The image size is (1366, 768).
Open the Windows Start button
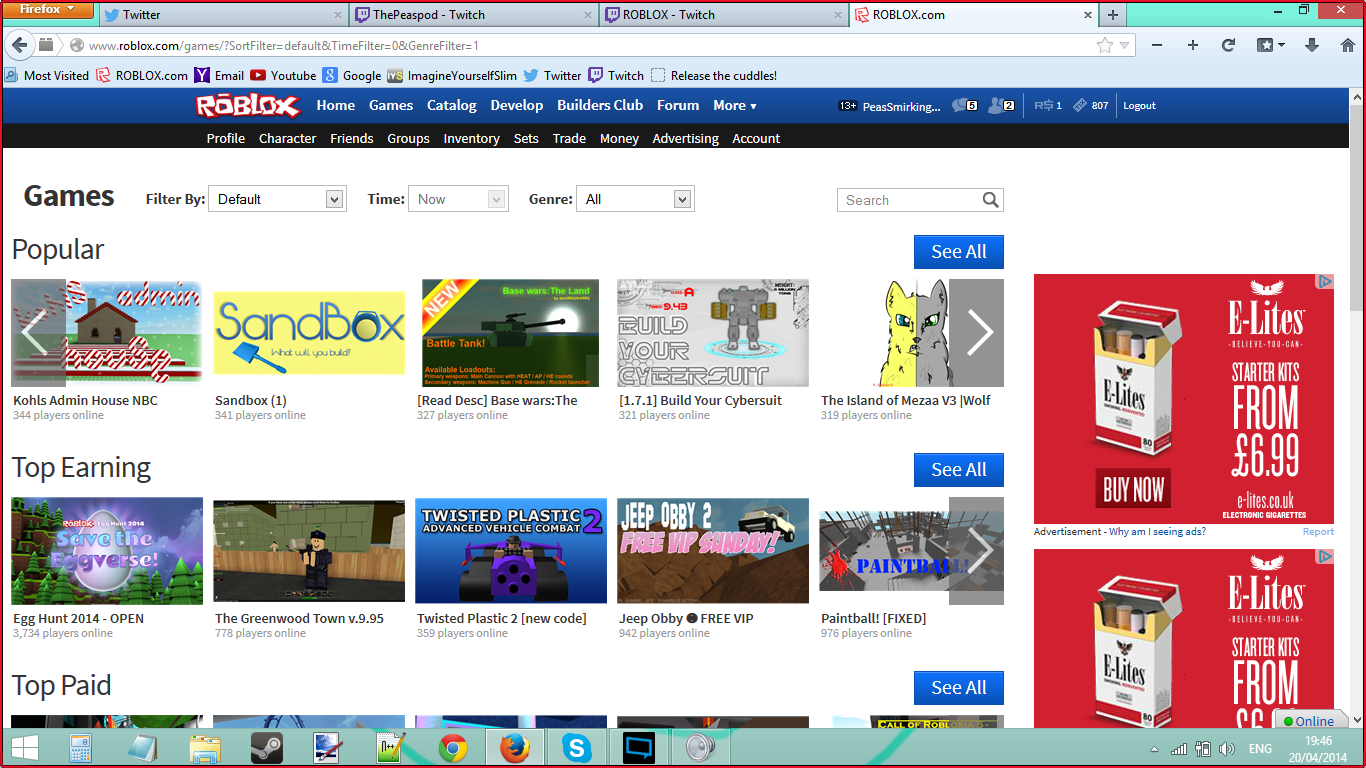[24, 748]
